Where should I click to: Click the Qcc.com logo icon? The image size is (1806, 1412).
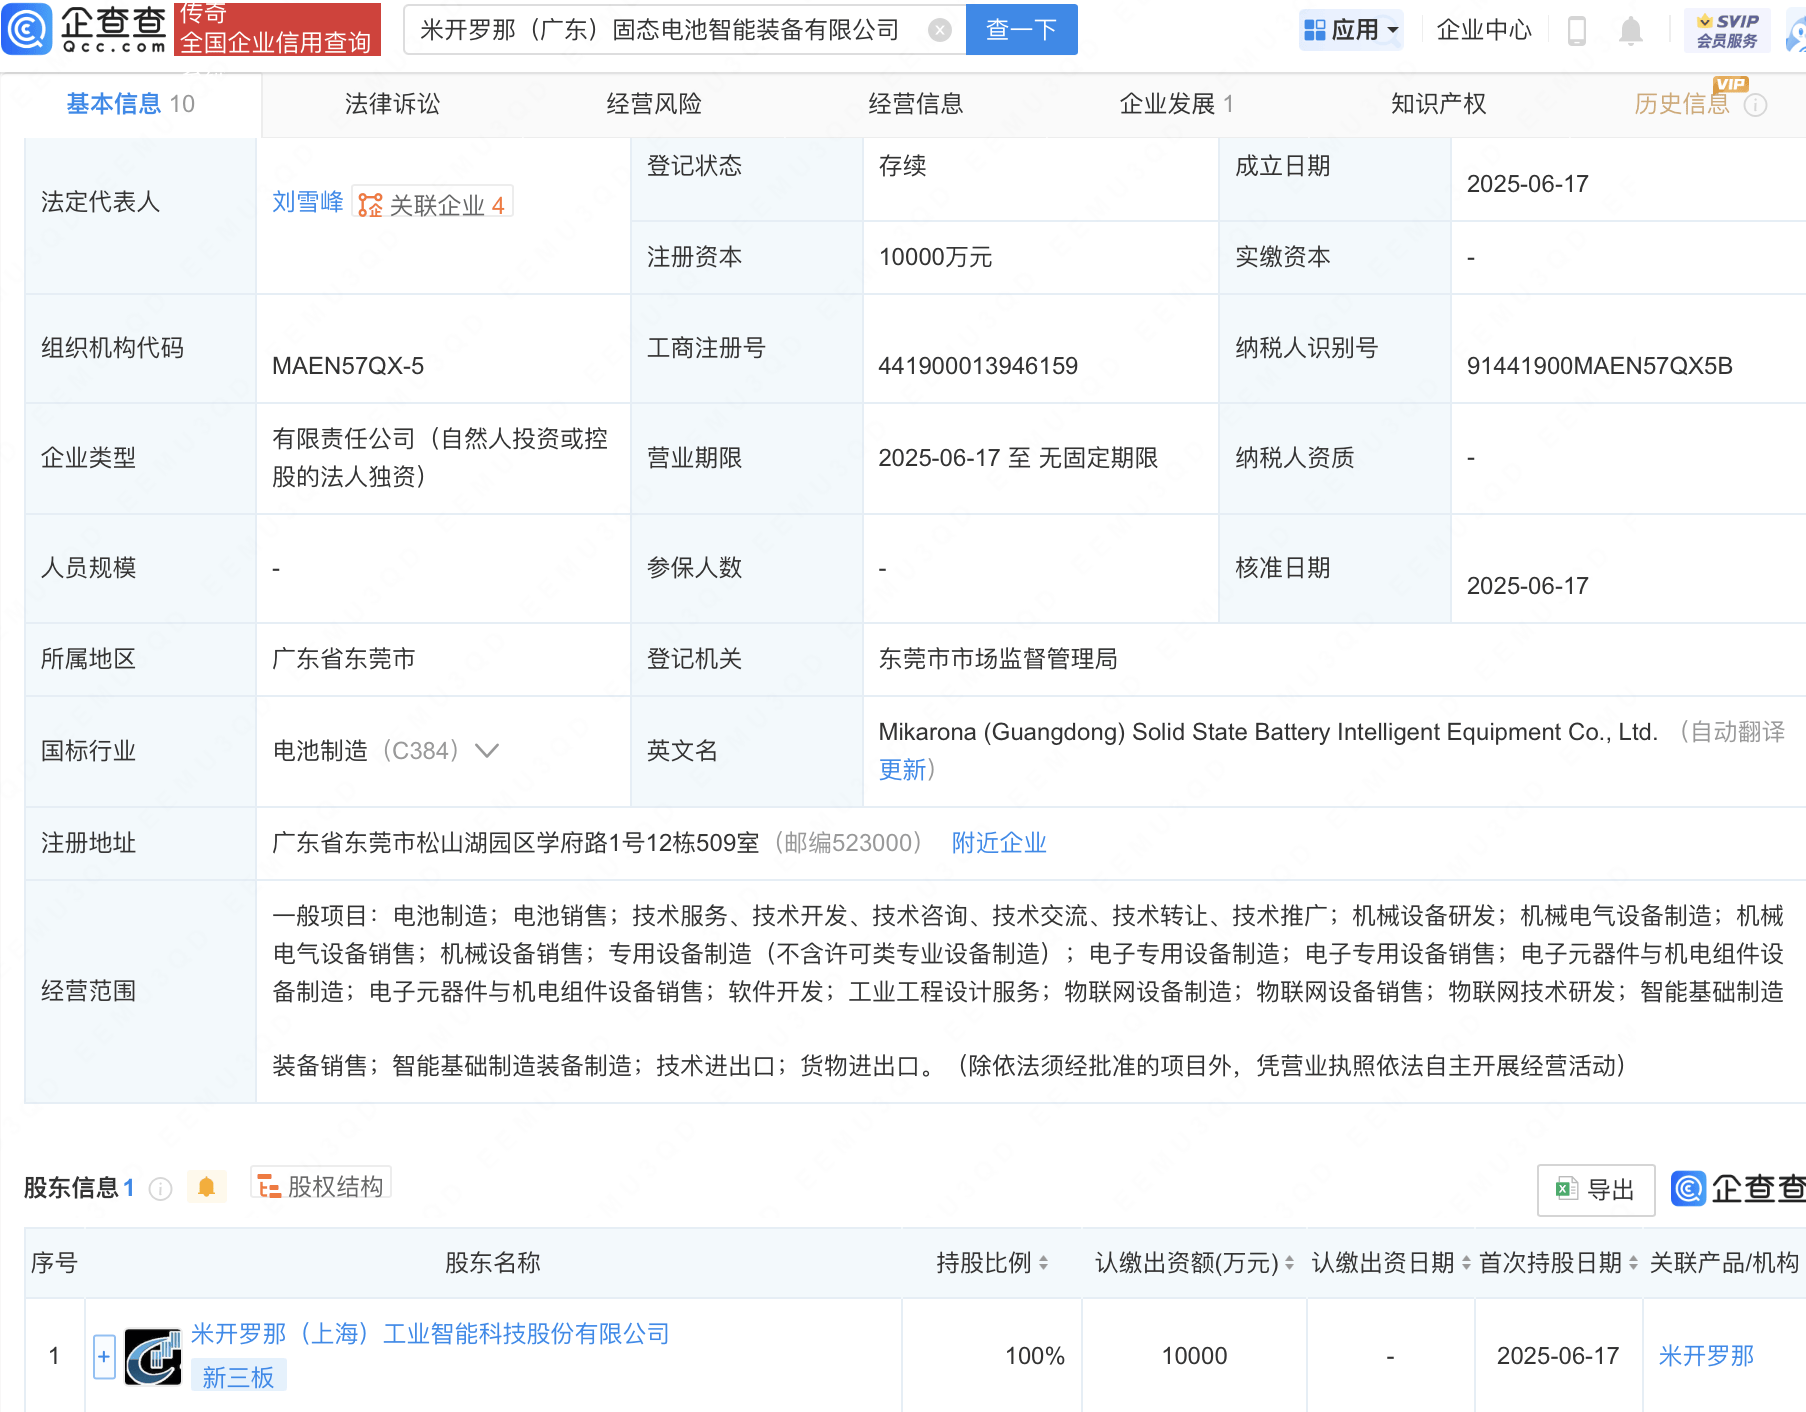pos(27,29)
